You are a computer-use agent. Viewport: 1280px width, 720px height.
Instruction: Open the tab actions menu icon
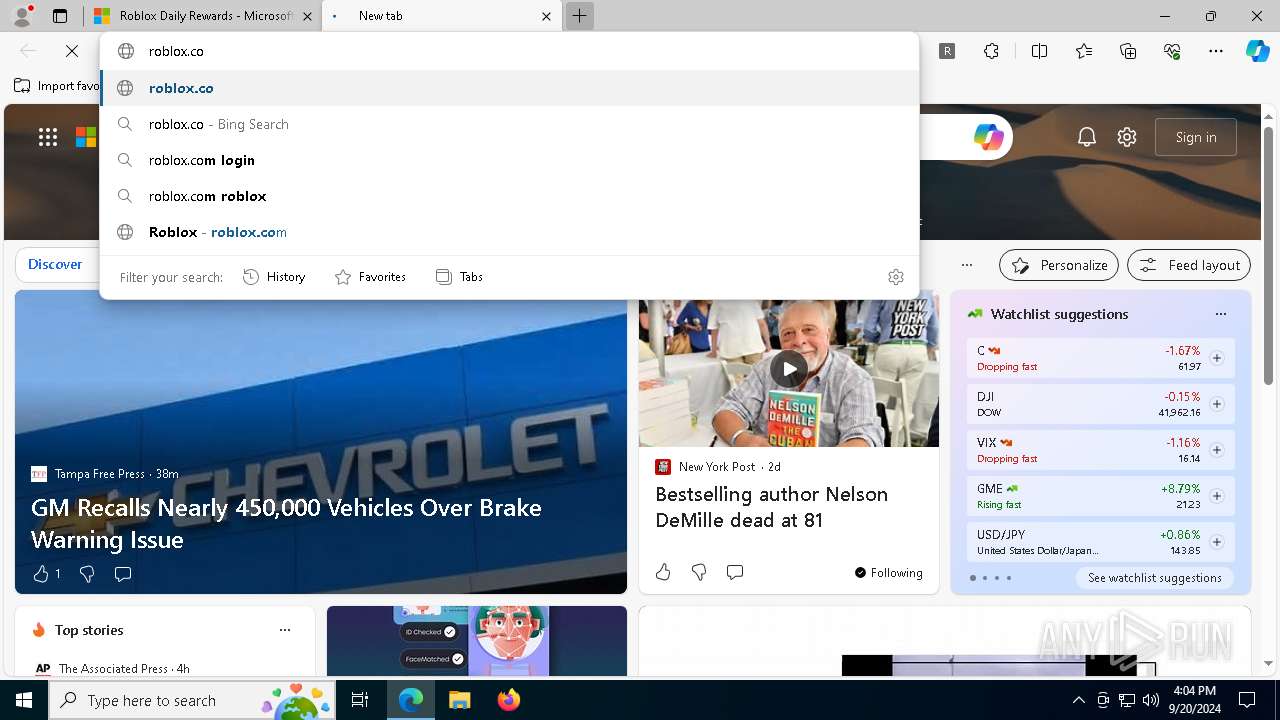coord(60,16)
